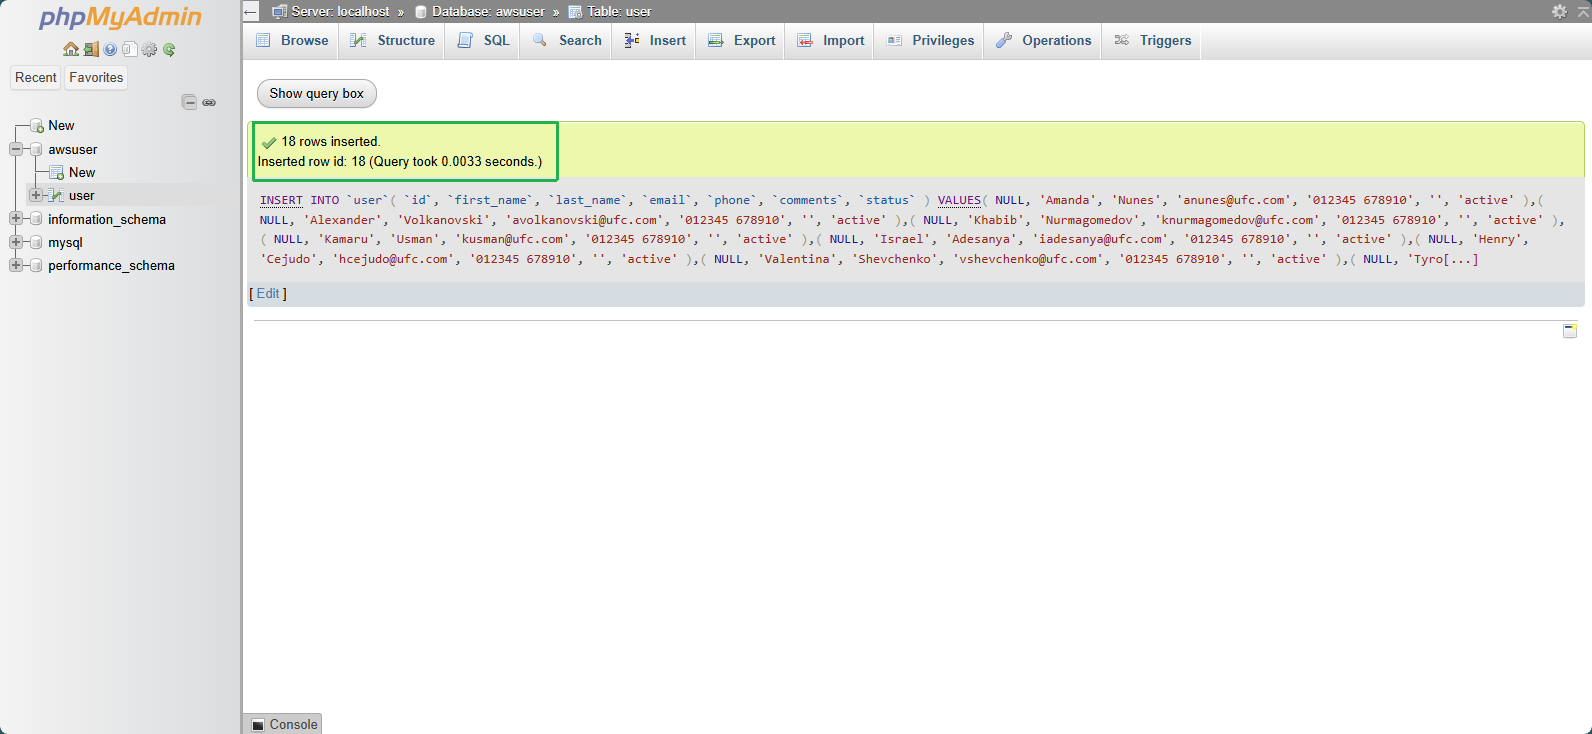
Task: Open MySQL documentation pages icon
Action: pos(129,49)
